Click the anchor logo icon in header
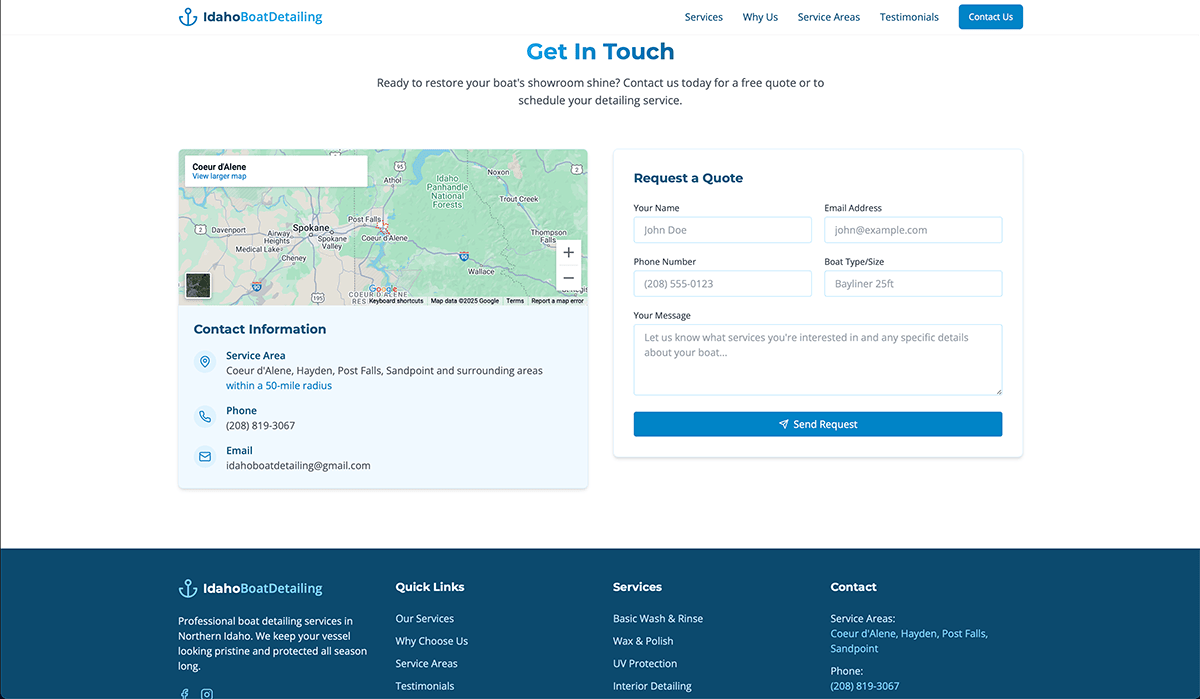1200x699 pixels. (x=188, y=17)
